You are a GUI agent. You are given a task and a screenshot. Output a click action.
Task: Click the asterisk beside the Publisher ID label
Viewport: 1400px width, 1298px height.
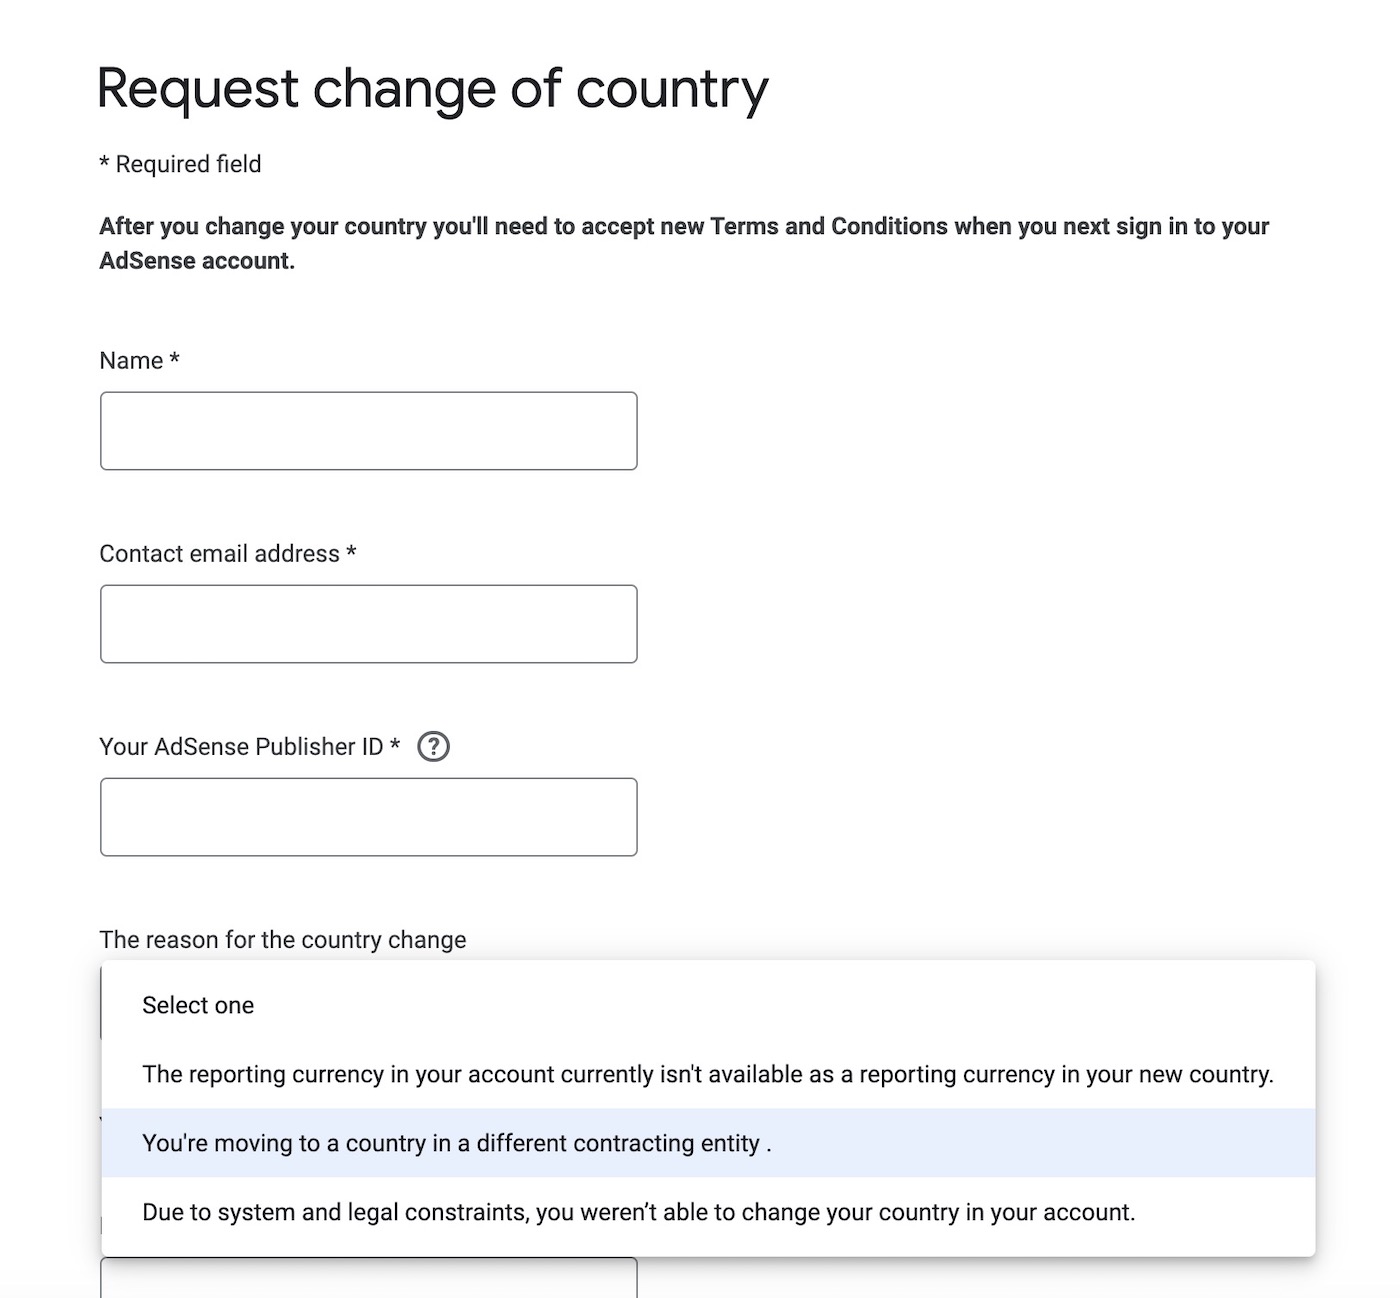pyautogui.click(x=395, y=746)
